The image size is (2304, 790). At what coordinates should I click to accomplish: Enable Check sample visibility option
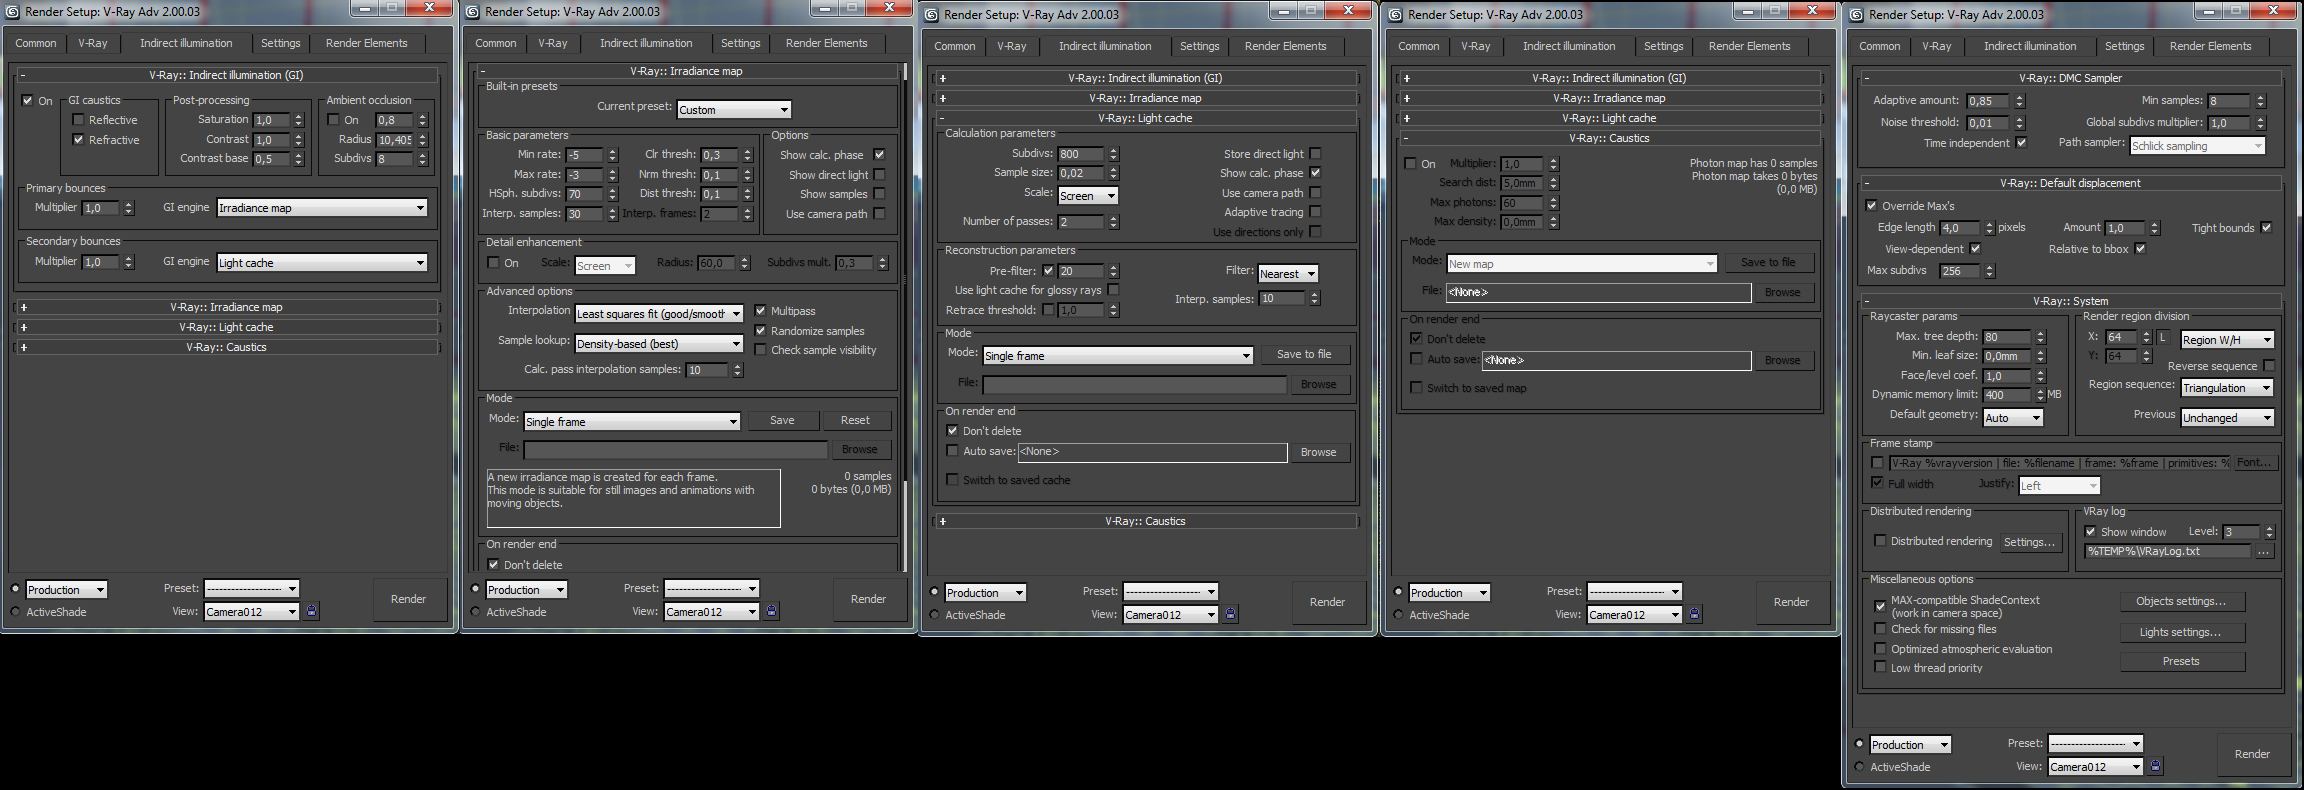click(x=760, y=350)
